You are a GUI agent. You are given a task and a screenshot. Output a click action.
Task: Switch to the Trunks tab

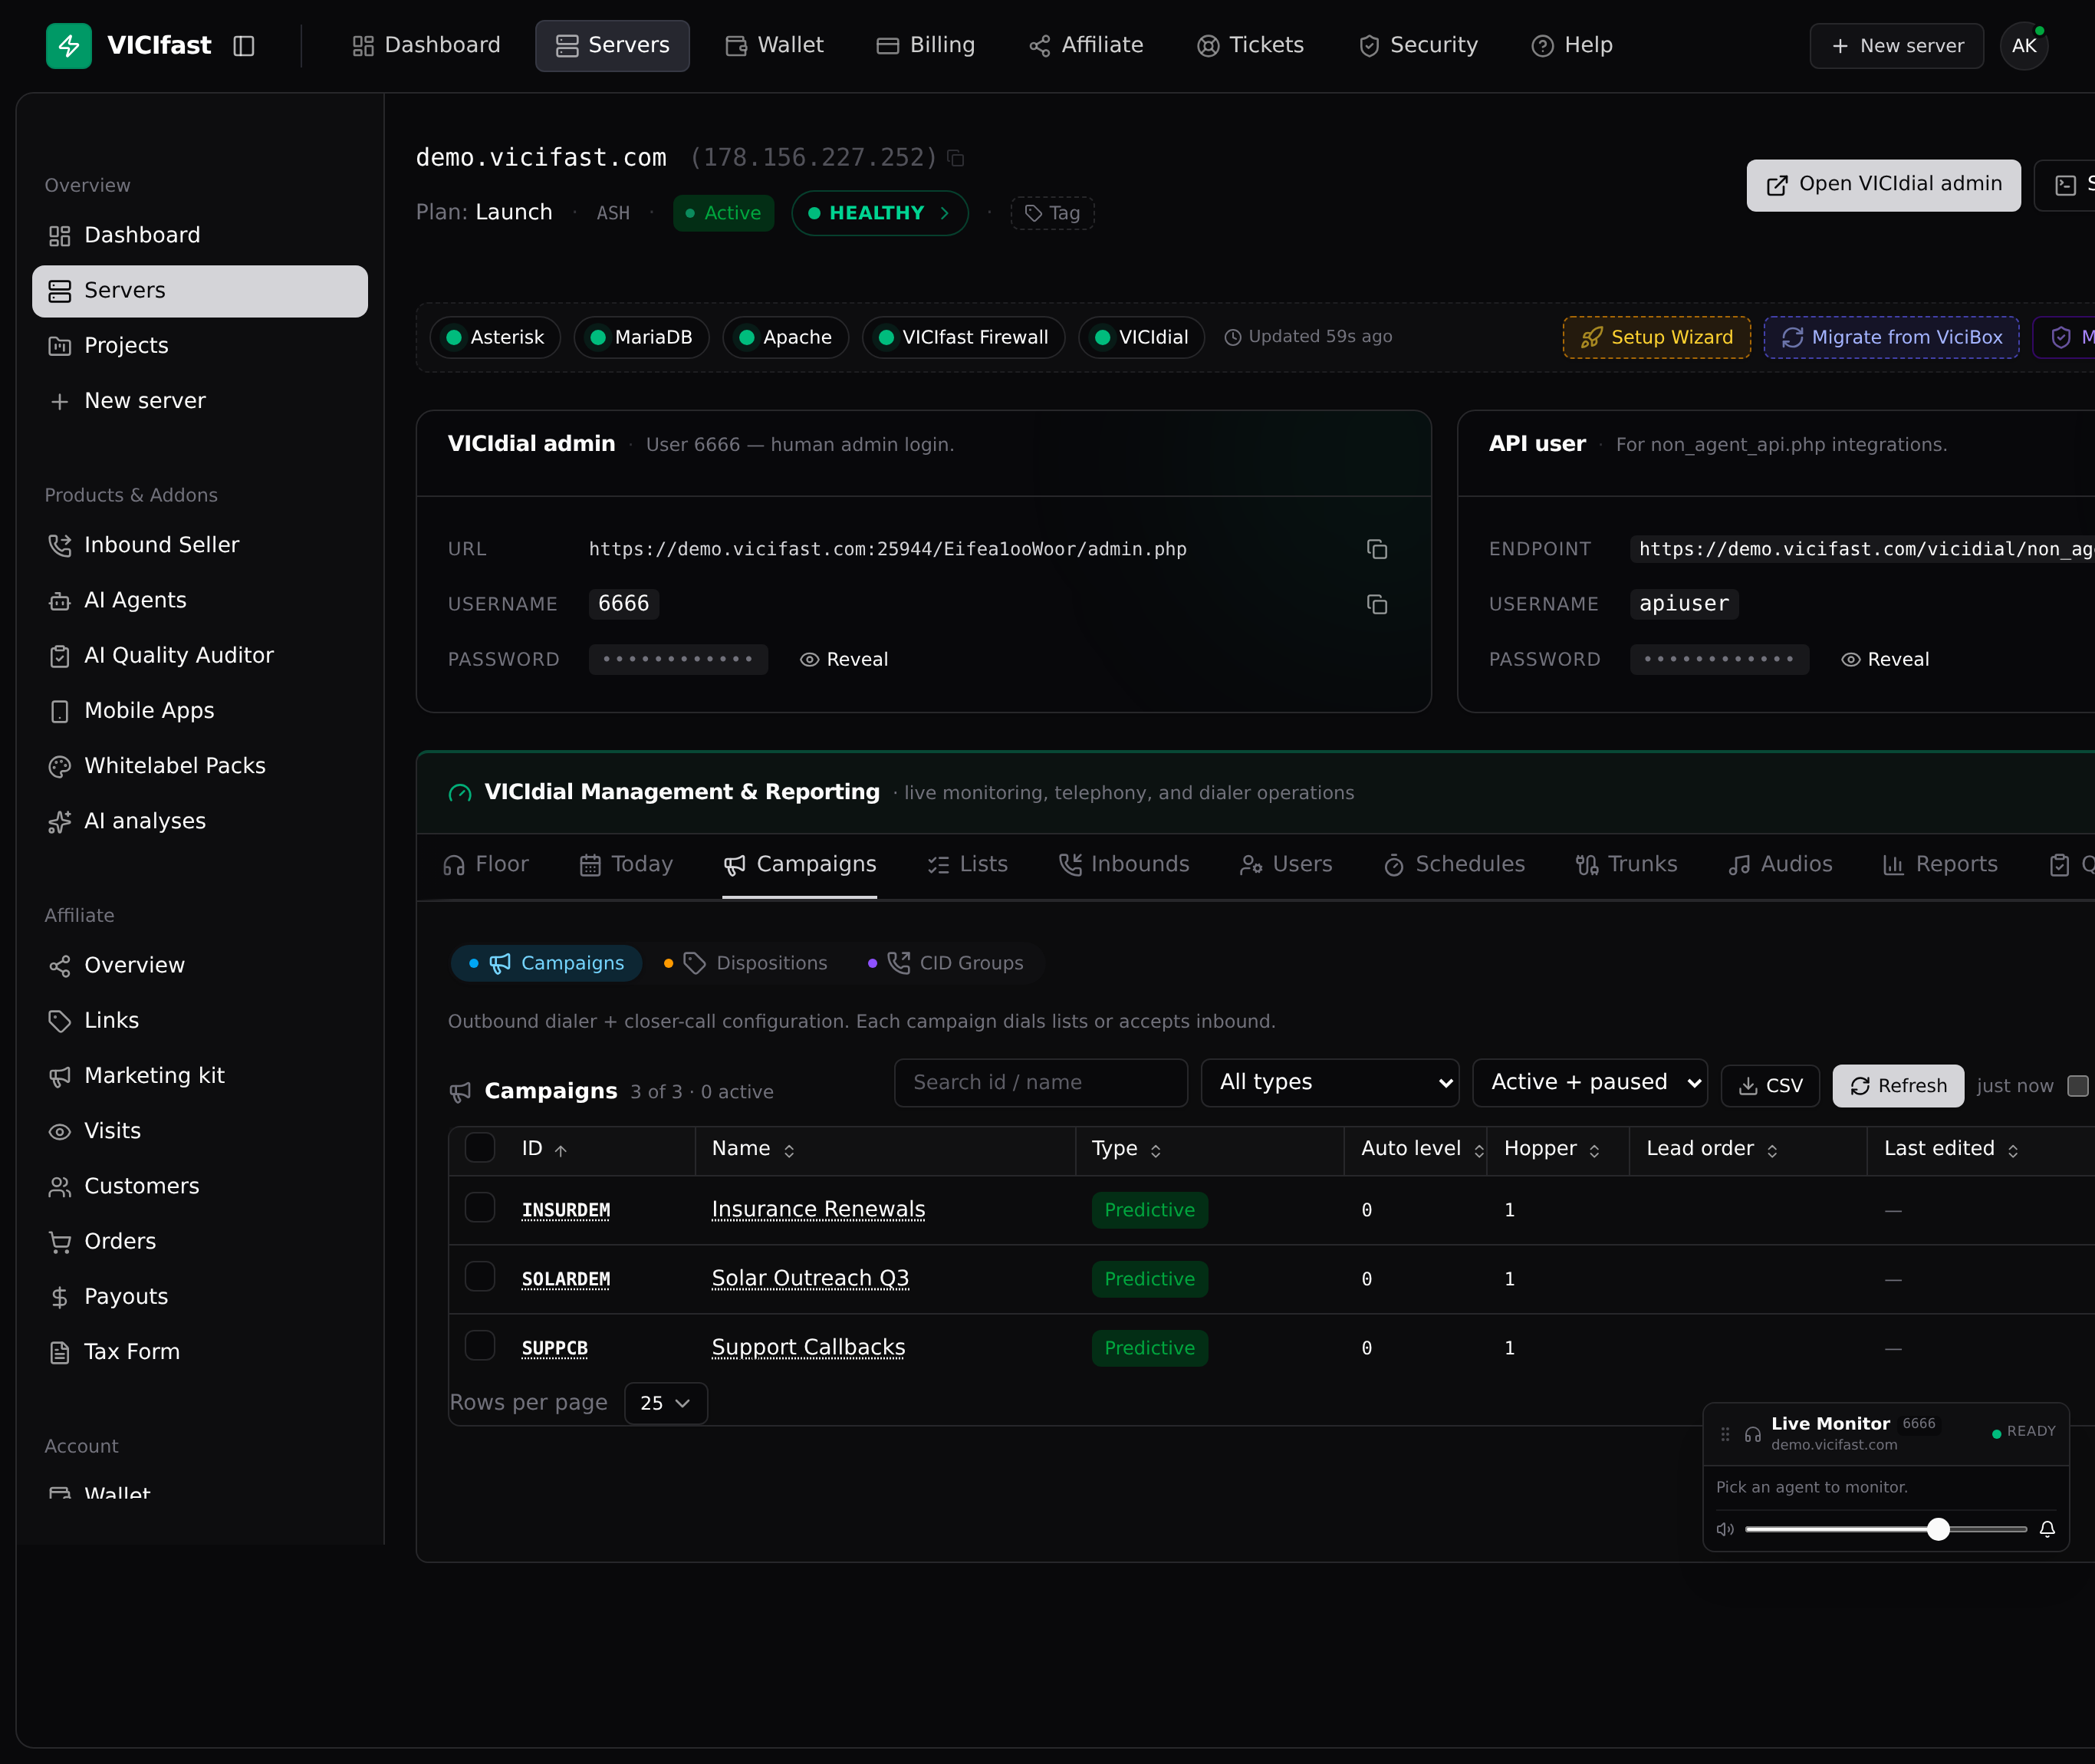click(x=1626, y=864)
